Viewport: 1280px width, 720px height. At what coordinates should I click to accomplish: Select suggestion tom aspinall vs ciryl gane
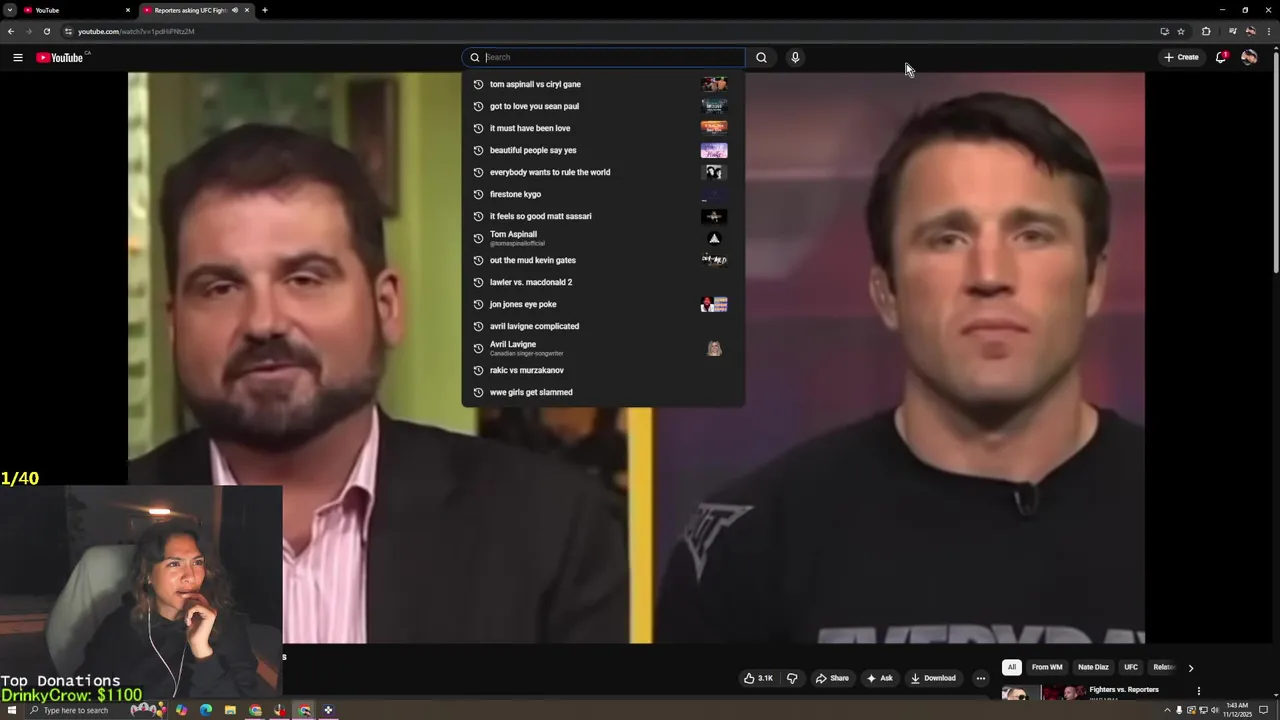(603, 84)
